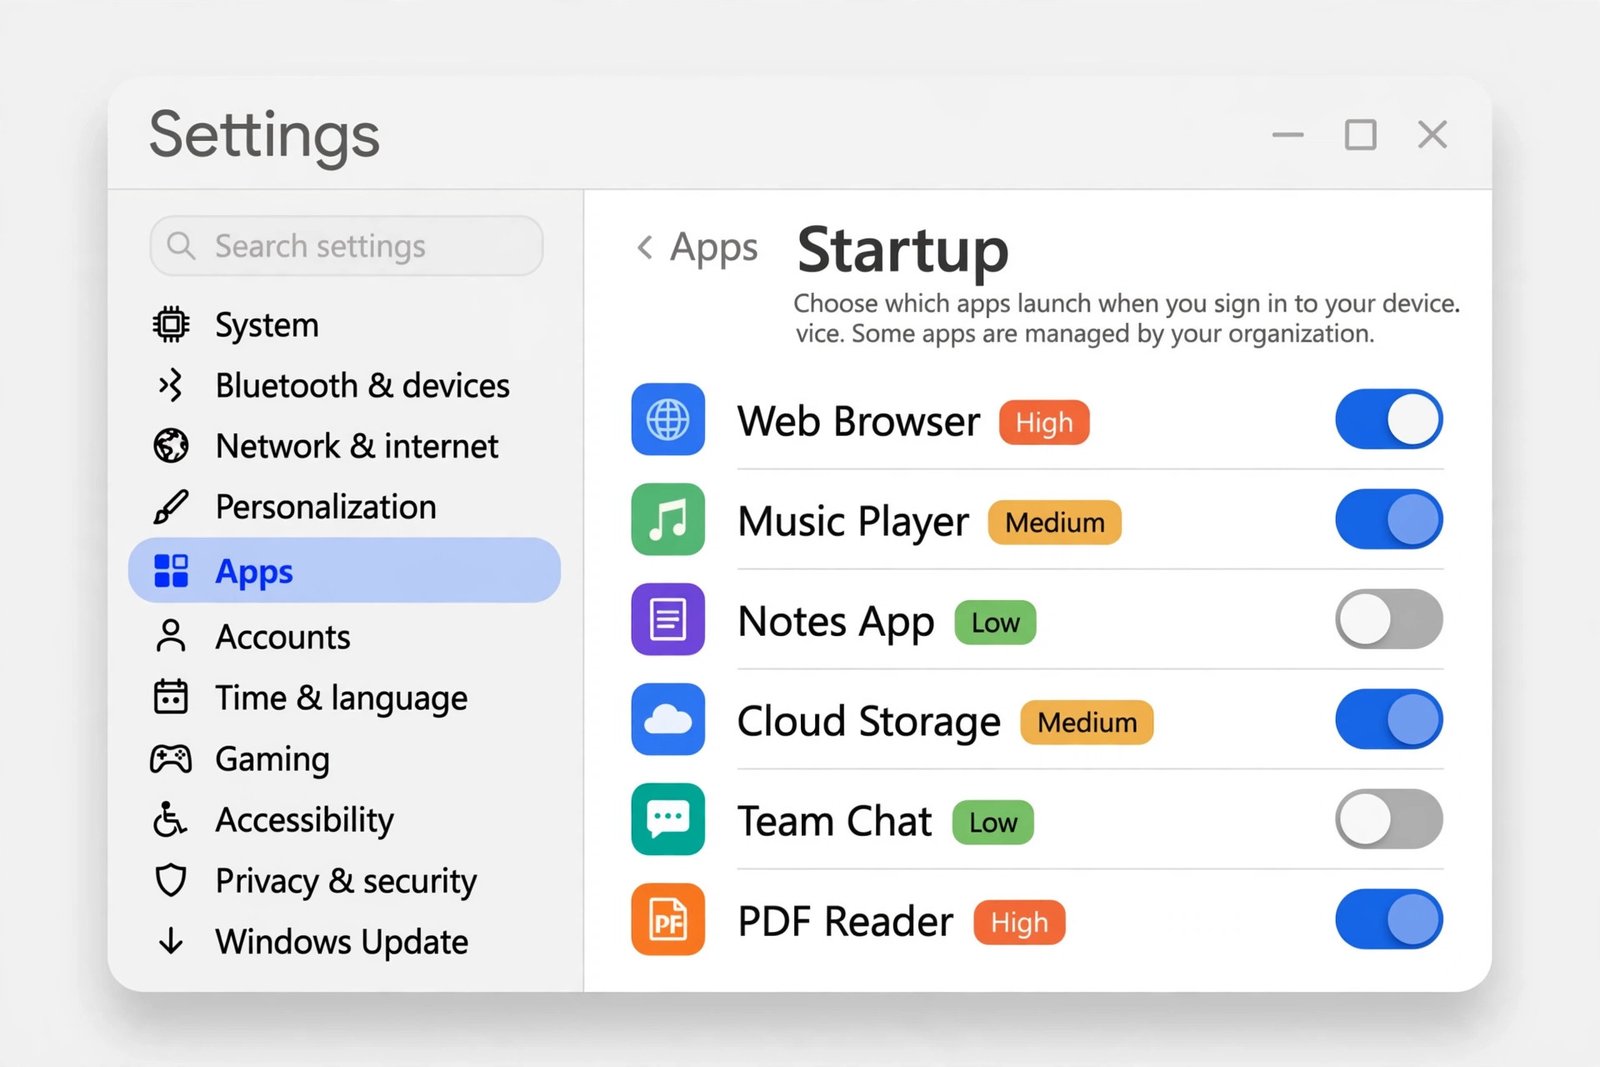Open Bluetooth & devices settings
1600x1067 pixels.
pos(345,385)
